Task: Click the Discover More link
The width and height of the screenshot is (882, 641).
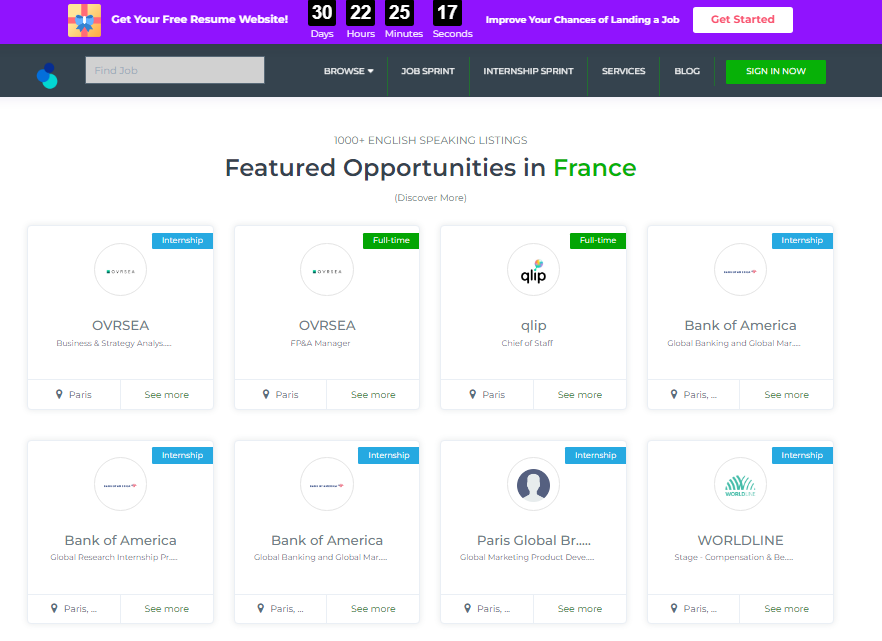Action: (430, 198)
